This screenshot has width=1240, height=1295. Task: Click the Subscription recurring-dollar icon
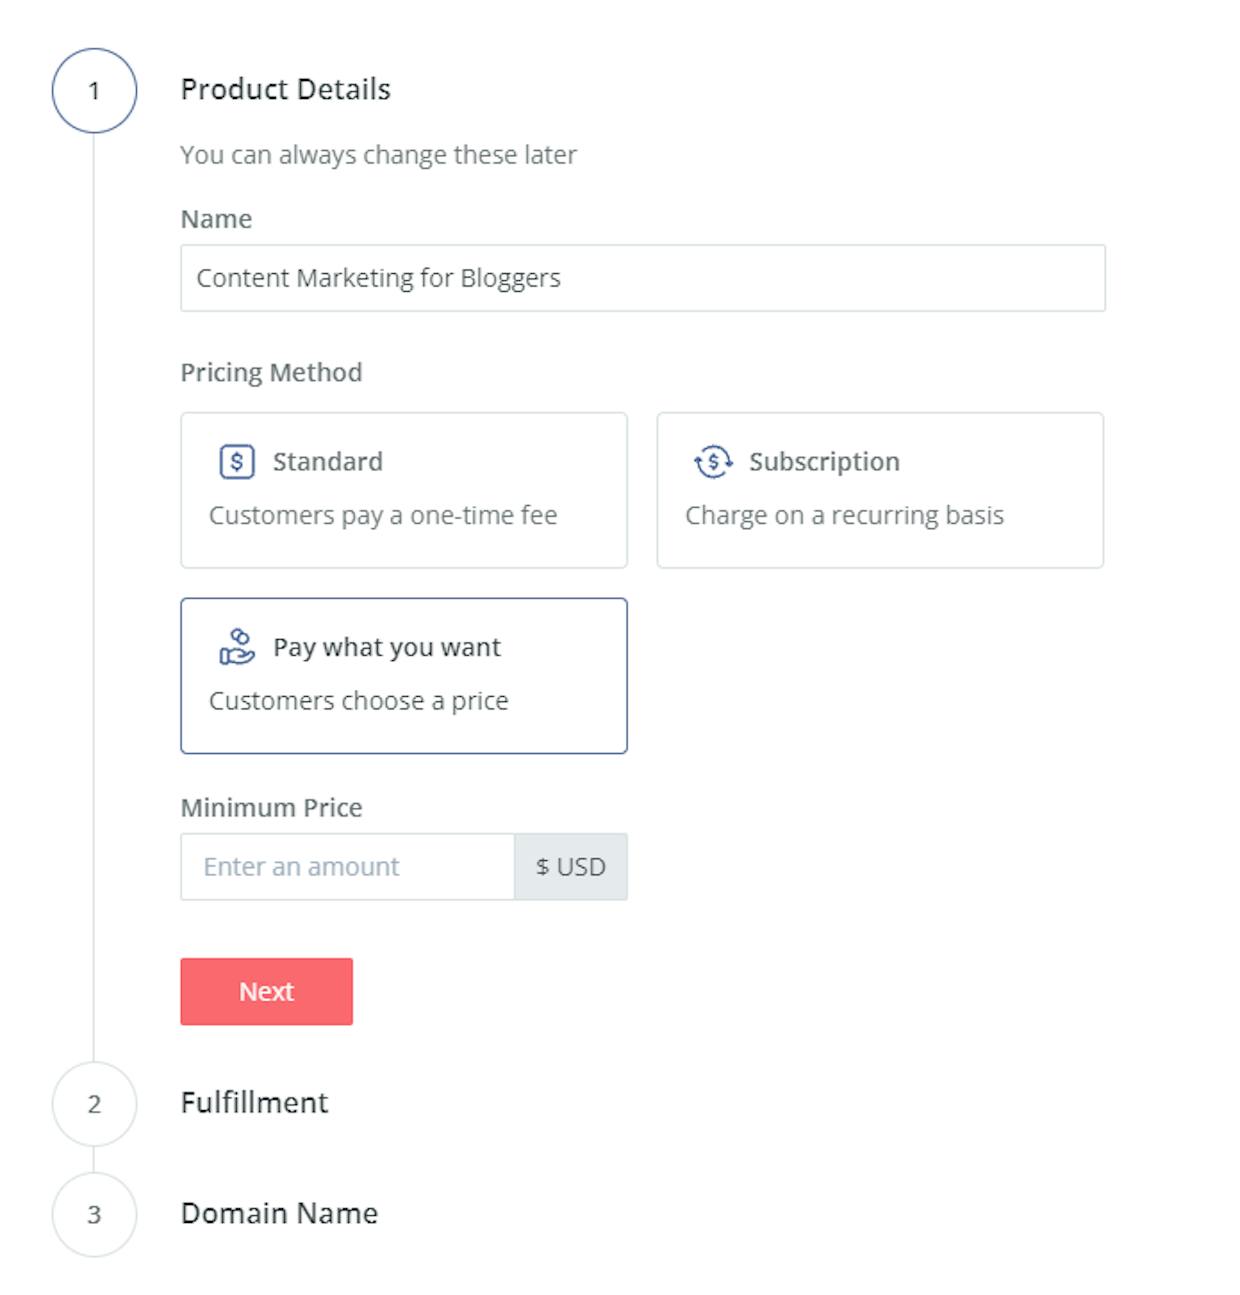pos(713,462)
